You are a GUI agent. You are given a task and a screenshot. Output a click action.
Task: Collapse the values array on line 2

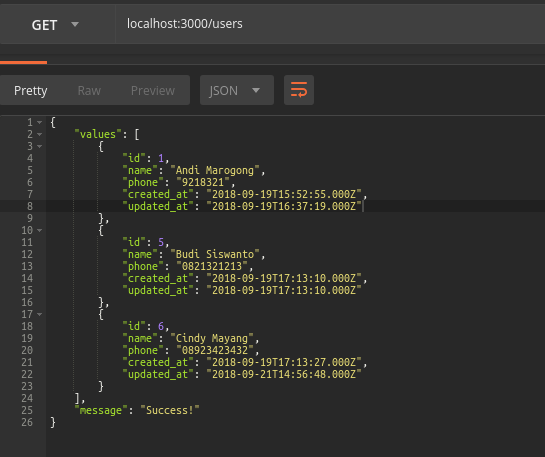coord(40,134)
